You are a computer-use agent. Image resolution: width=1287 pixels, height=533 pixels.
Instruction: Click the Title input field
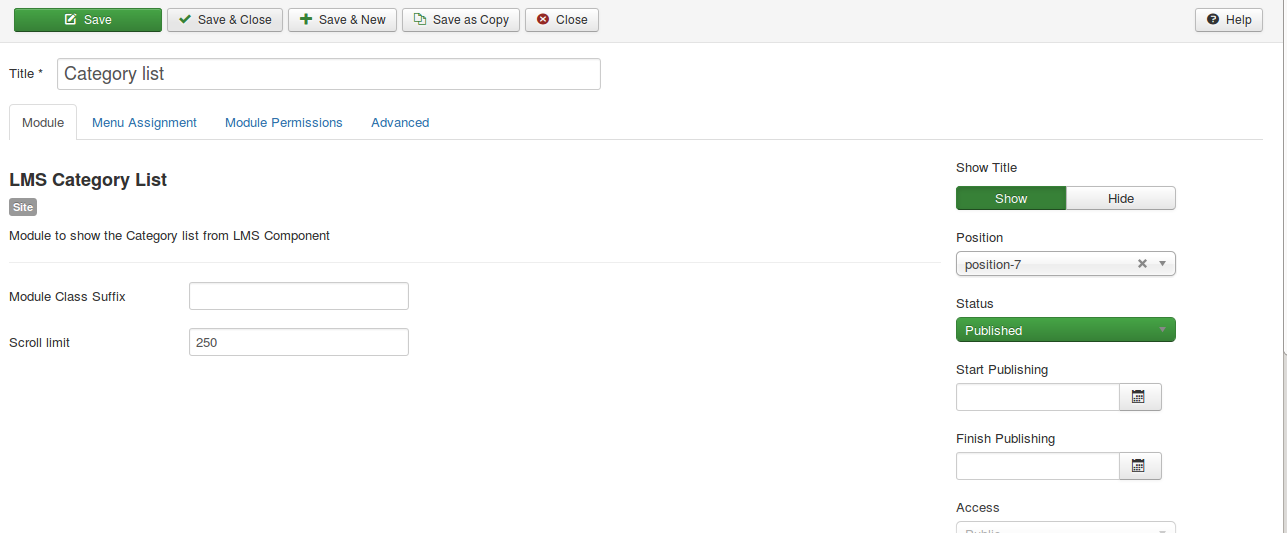click(329, 74)
